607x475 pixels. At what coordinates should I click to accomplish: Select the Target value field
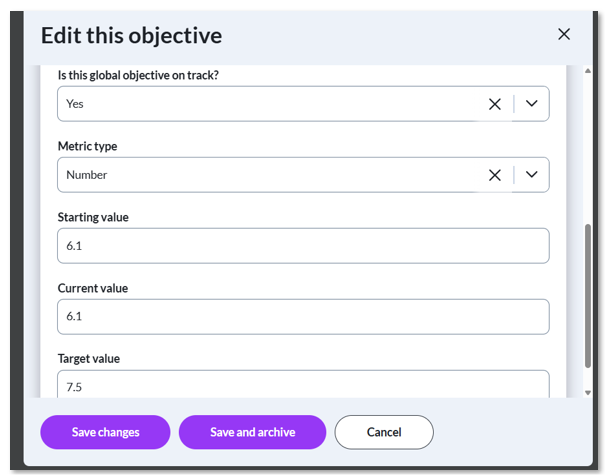(x=303, y=385)
